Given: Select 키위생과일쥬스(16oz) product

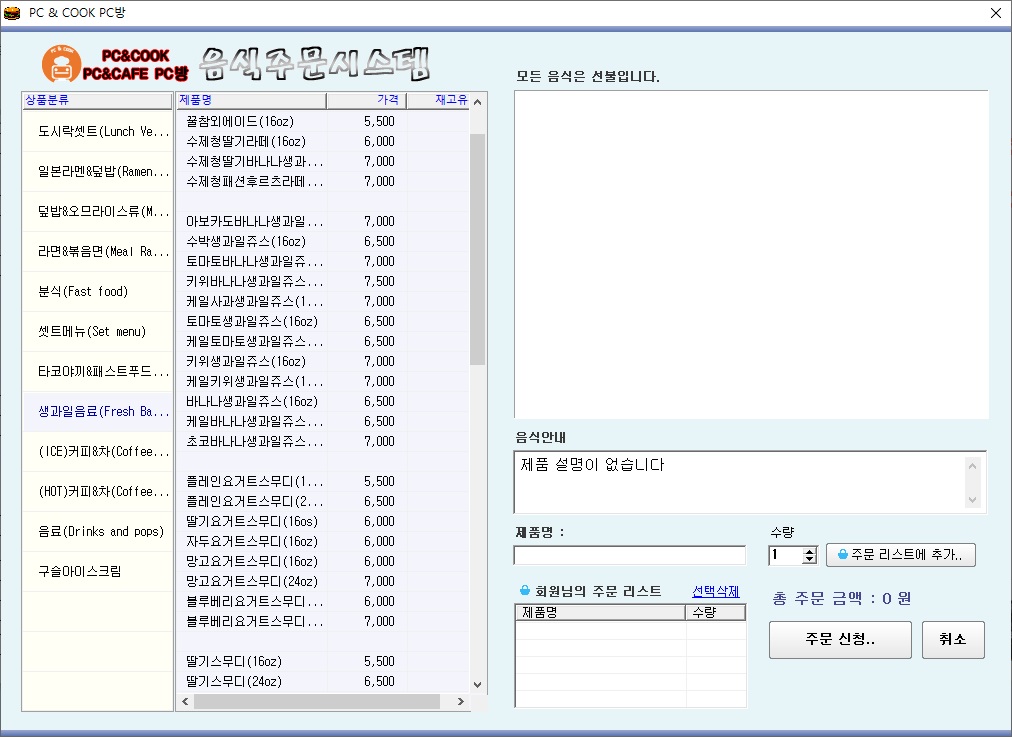Looking at the screenshot, I should coord(323,361).
